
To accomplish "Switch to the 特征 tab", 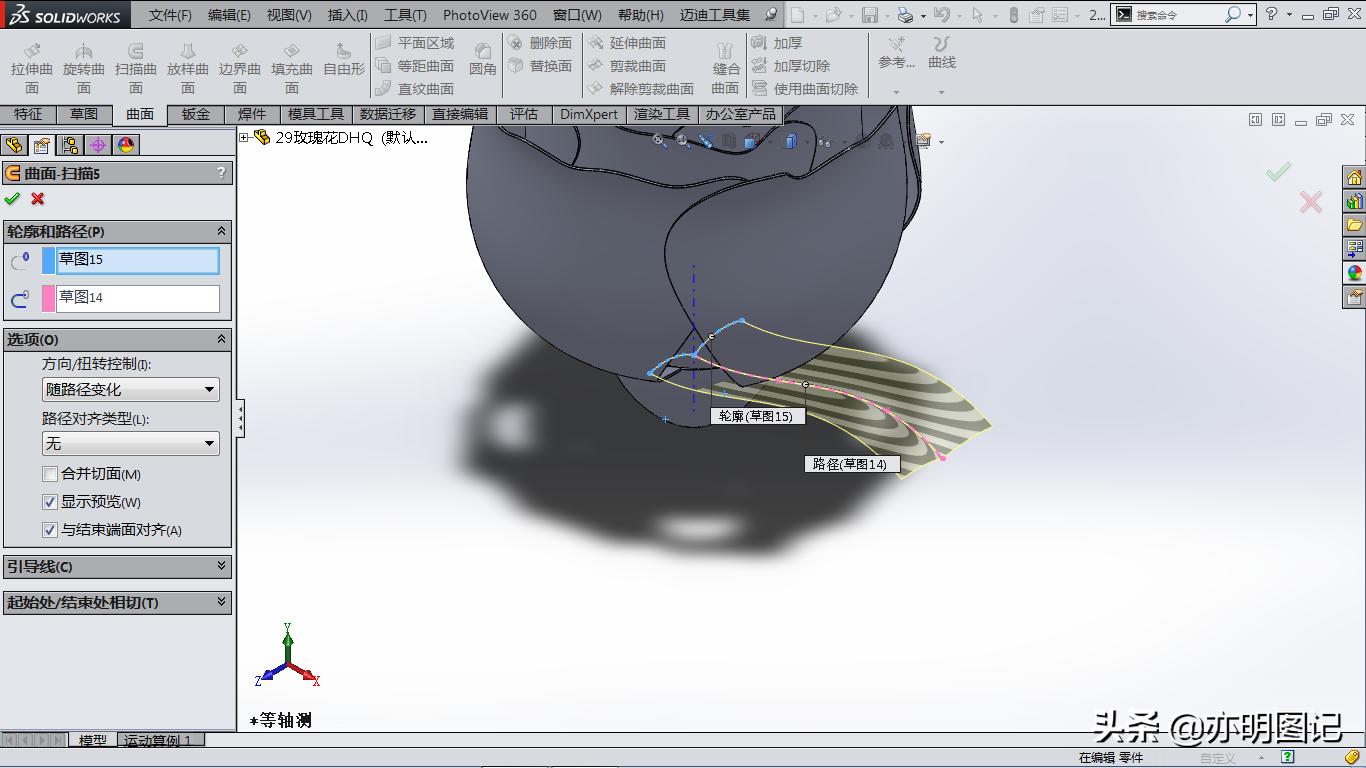I will click(29, 114).
